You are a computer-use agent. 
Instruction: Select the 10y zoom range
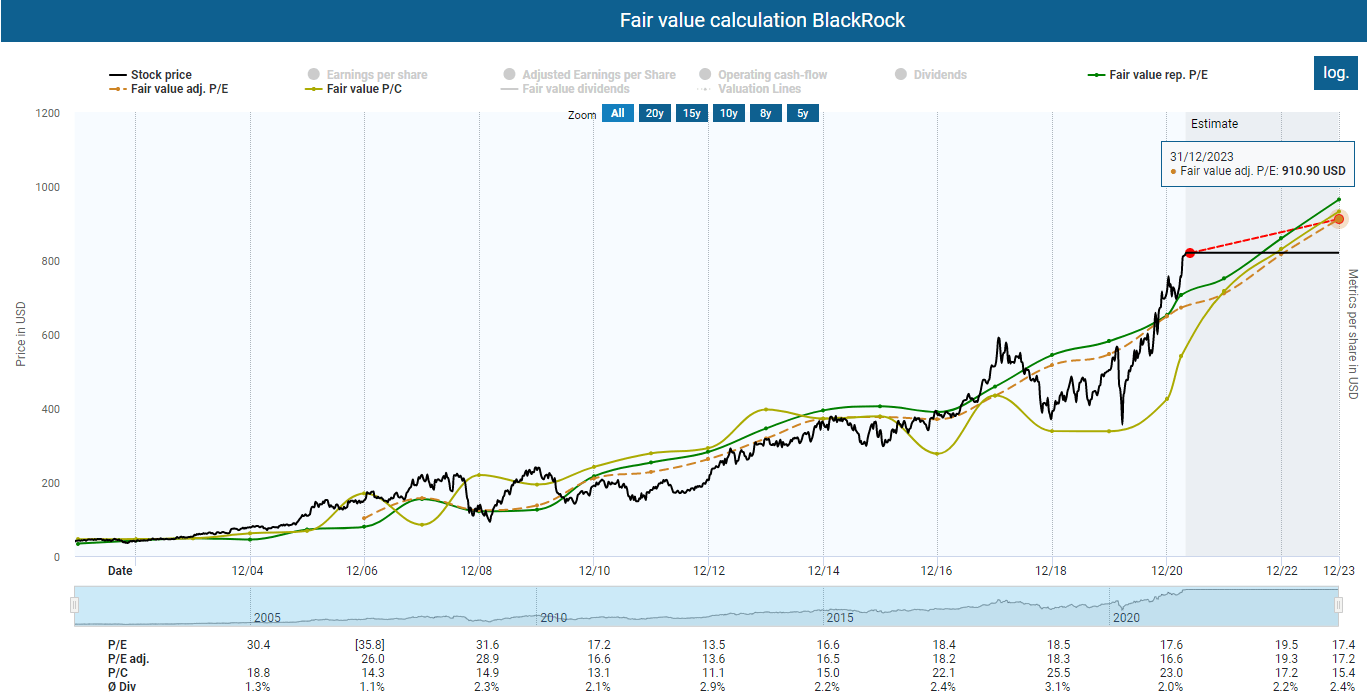pyautogui.click(x=728, y=114)
